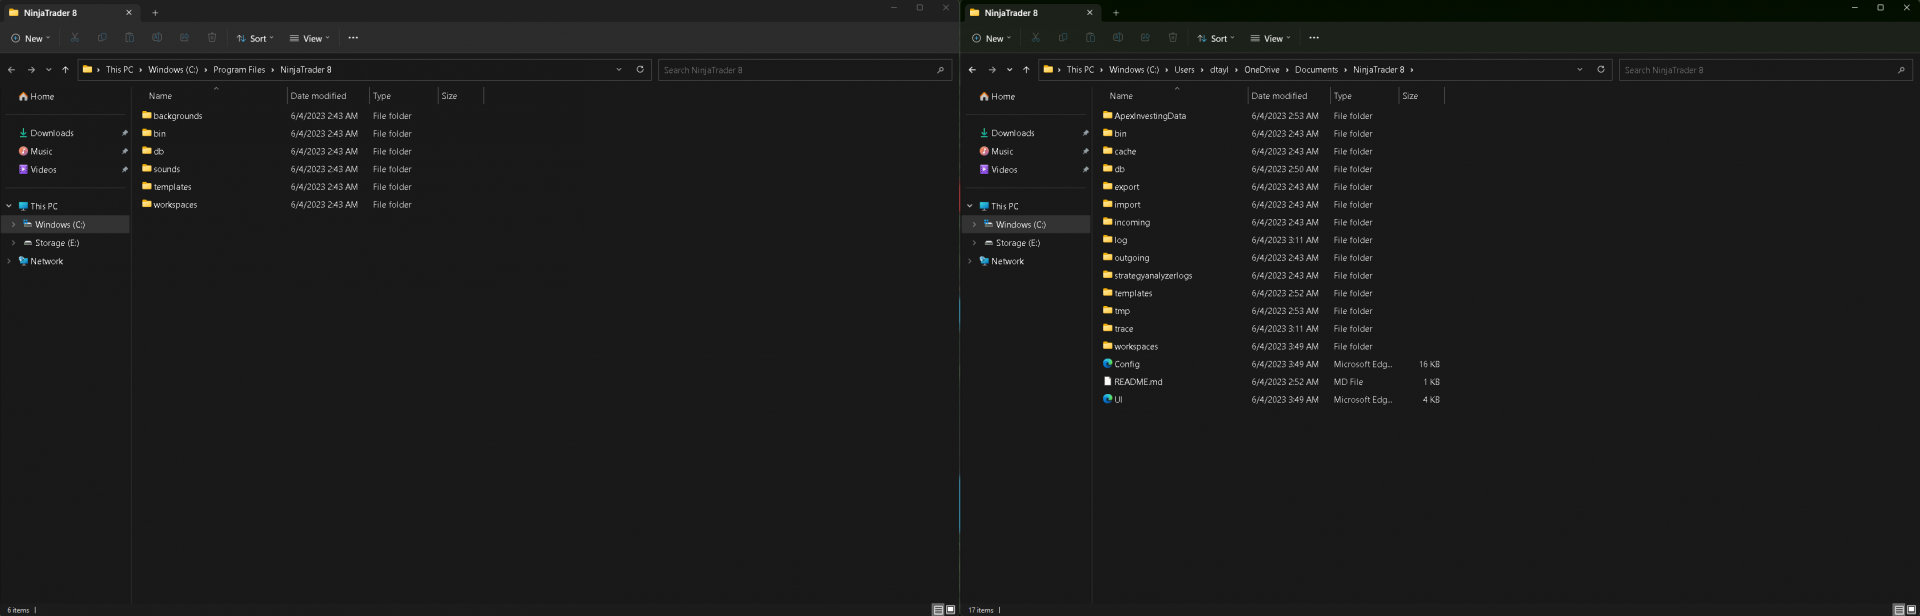Refresh the right window folder view

[x=1601, y=70]
